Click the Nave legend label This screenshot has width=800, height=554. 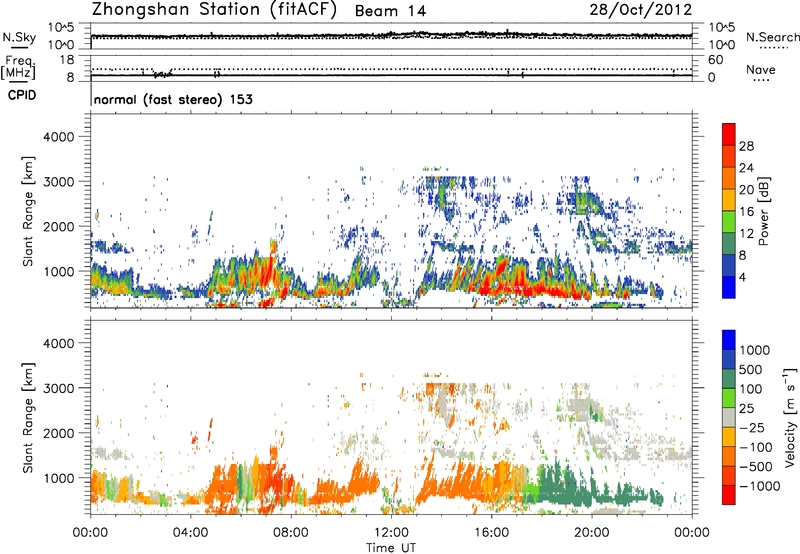[761, 69]
